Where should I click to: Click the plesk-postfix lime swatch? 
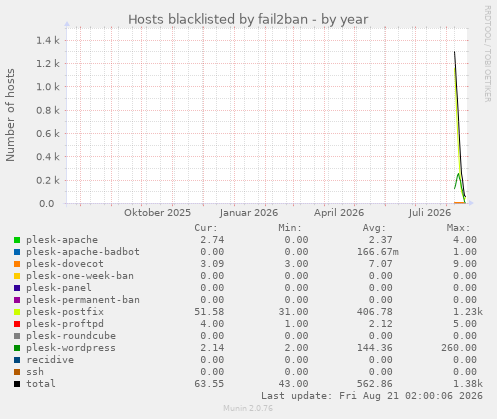click(17, 312)
